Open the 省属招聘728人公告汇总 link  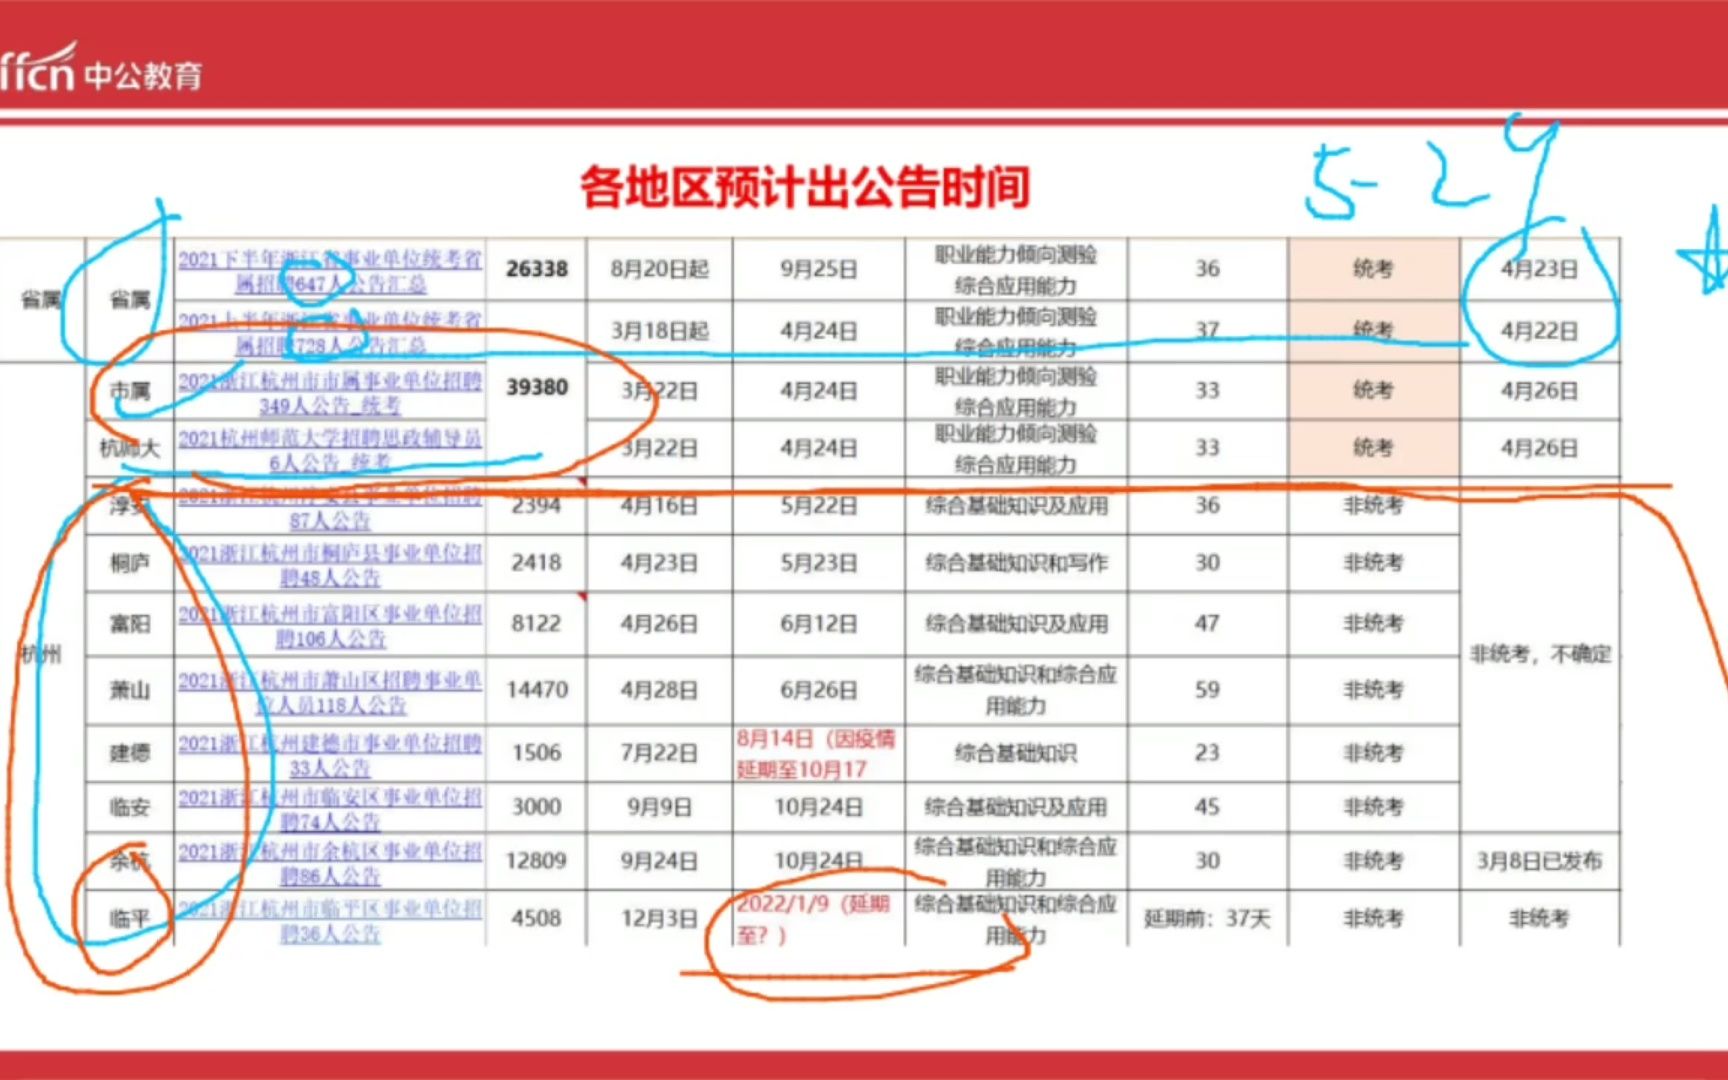pyautogui.click(x=330, y=333)
